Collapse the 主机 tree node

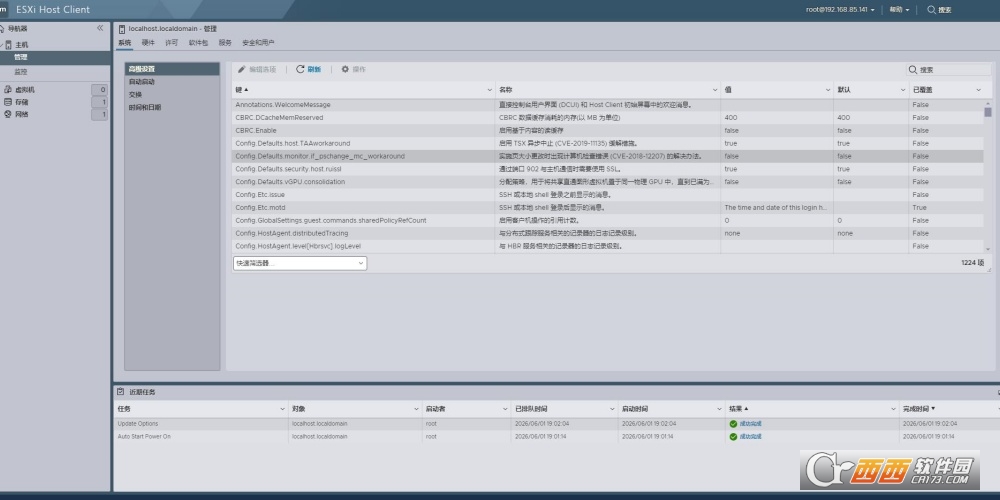(x=1, y=45)
